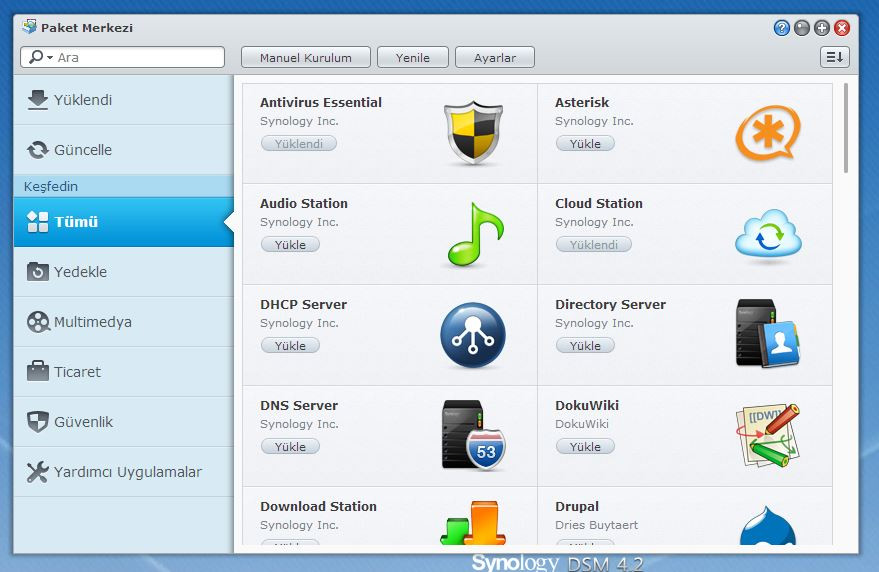Click the Manuel Kurulum button
Viewport: 879px width, 572px height.
[306, 58]
